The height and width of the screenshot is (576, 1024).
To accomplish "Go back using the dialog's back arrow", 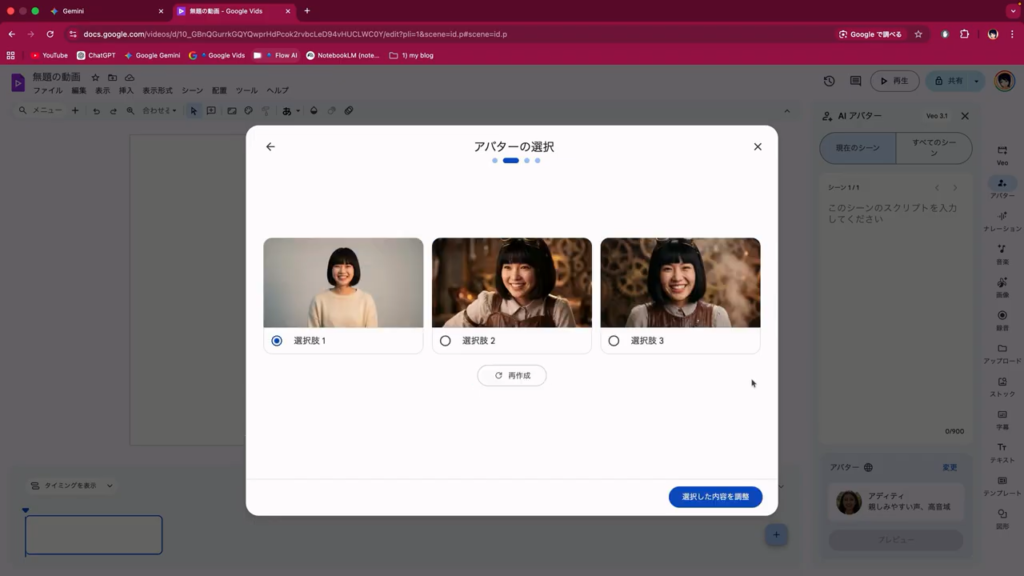I will (x=270, y=147).
